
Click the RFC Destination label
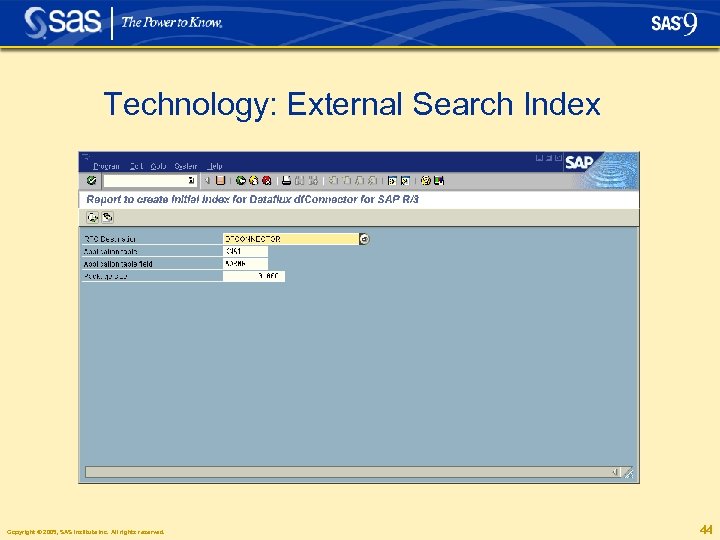[x=110, y=239]
